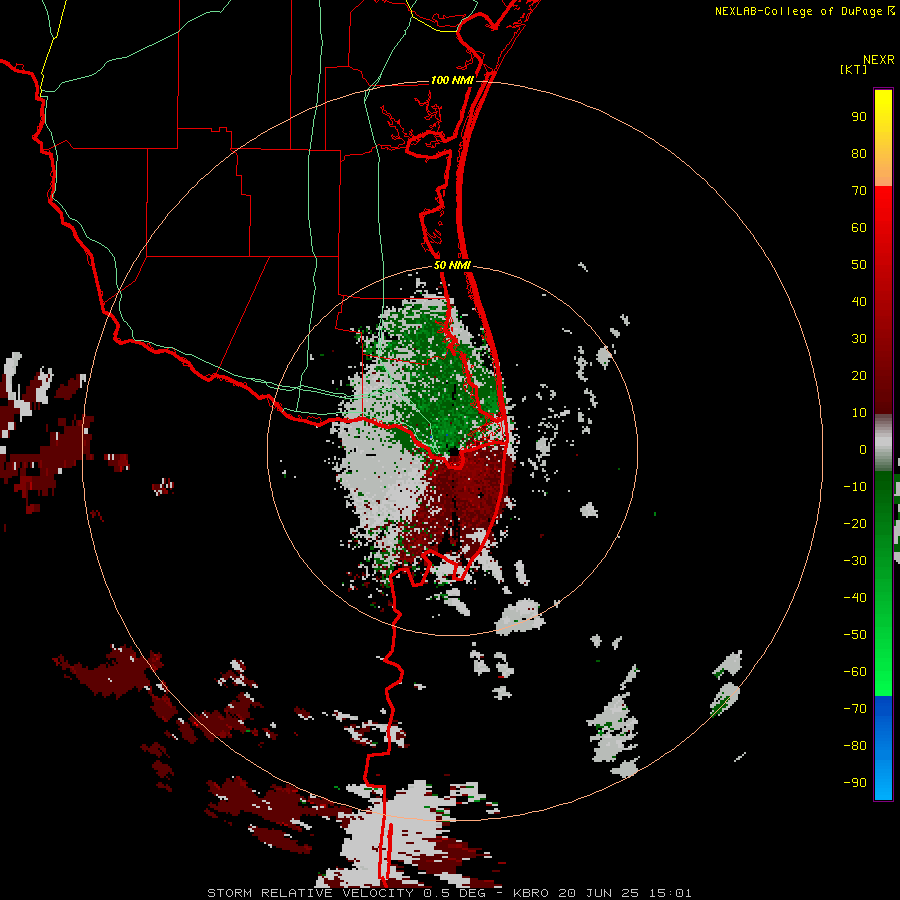This screenshot has height=900, width=900.
Task: Click the 50 NMI range ring label
Action: point(452,265)
